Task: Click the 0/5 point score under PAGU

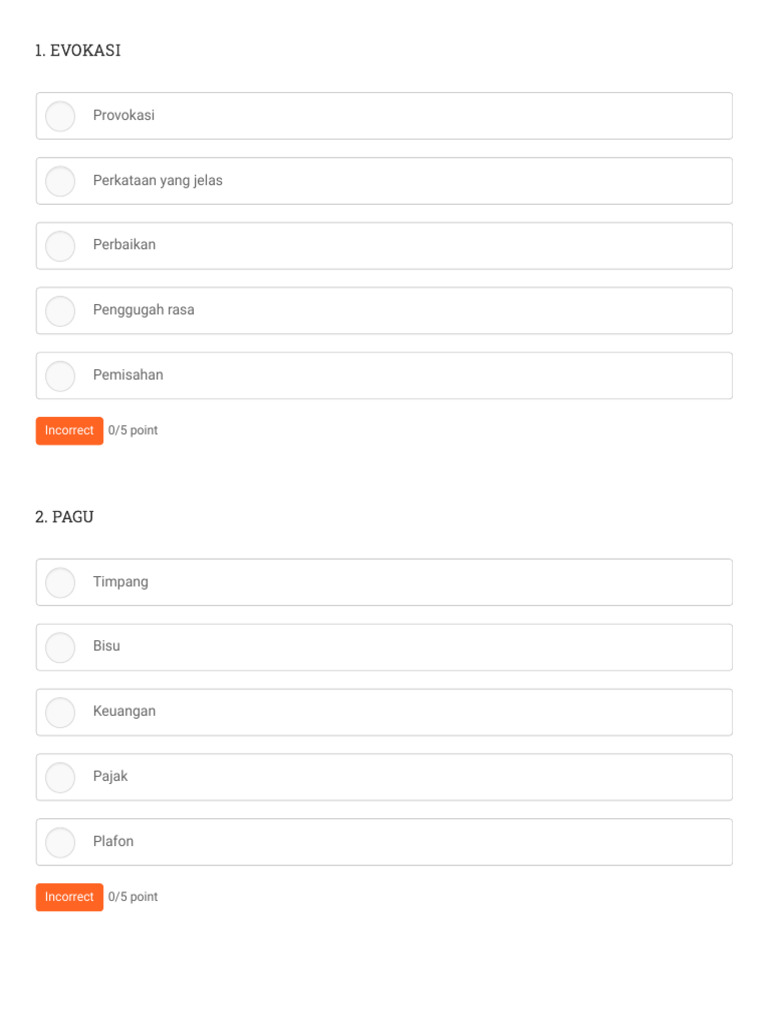Action: tap(133, 897)
